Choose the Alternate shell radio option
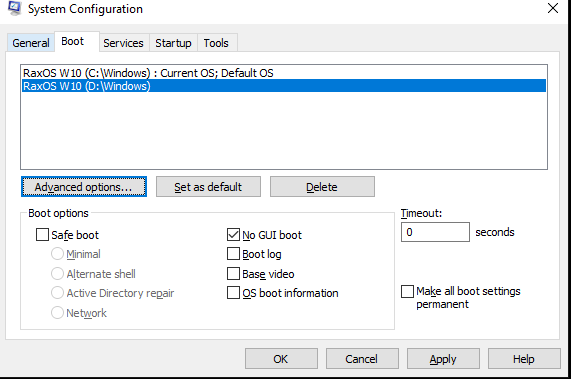 point(57,274)
